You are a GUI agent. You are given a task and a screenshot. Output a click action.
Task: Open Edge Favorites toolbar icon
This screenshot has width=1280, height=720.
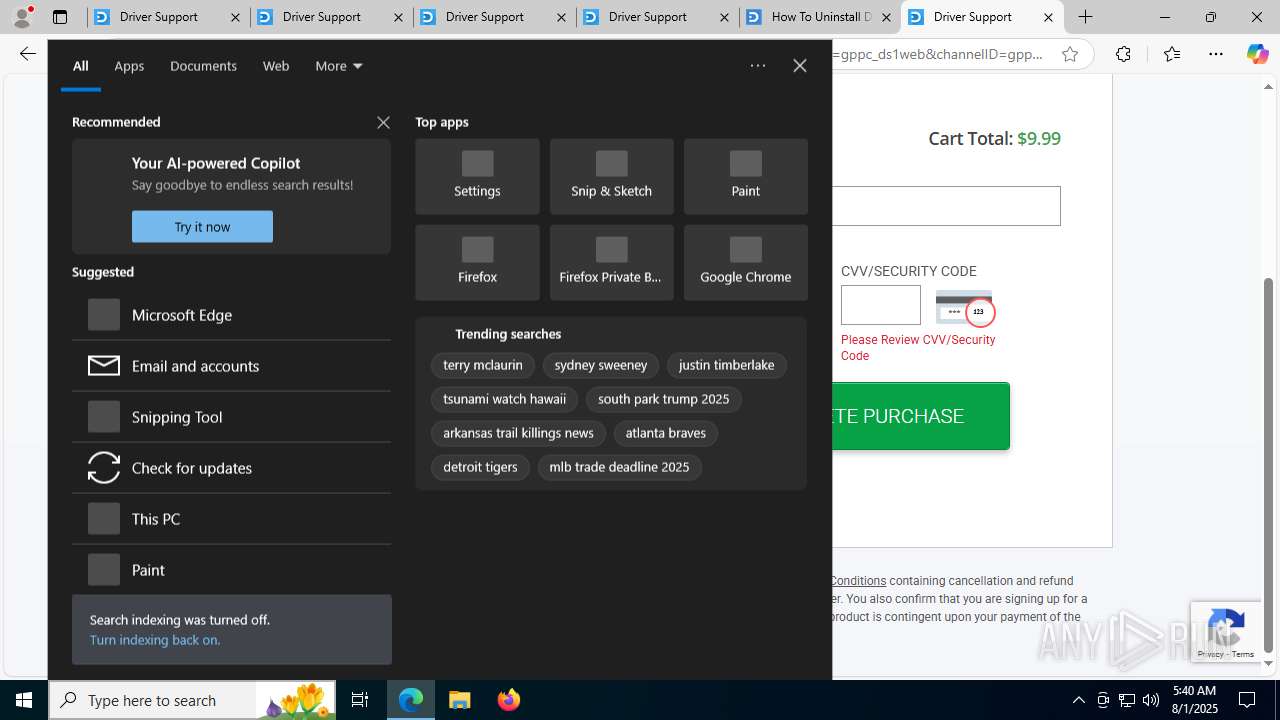click(1171, 54)
